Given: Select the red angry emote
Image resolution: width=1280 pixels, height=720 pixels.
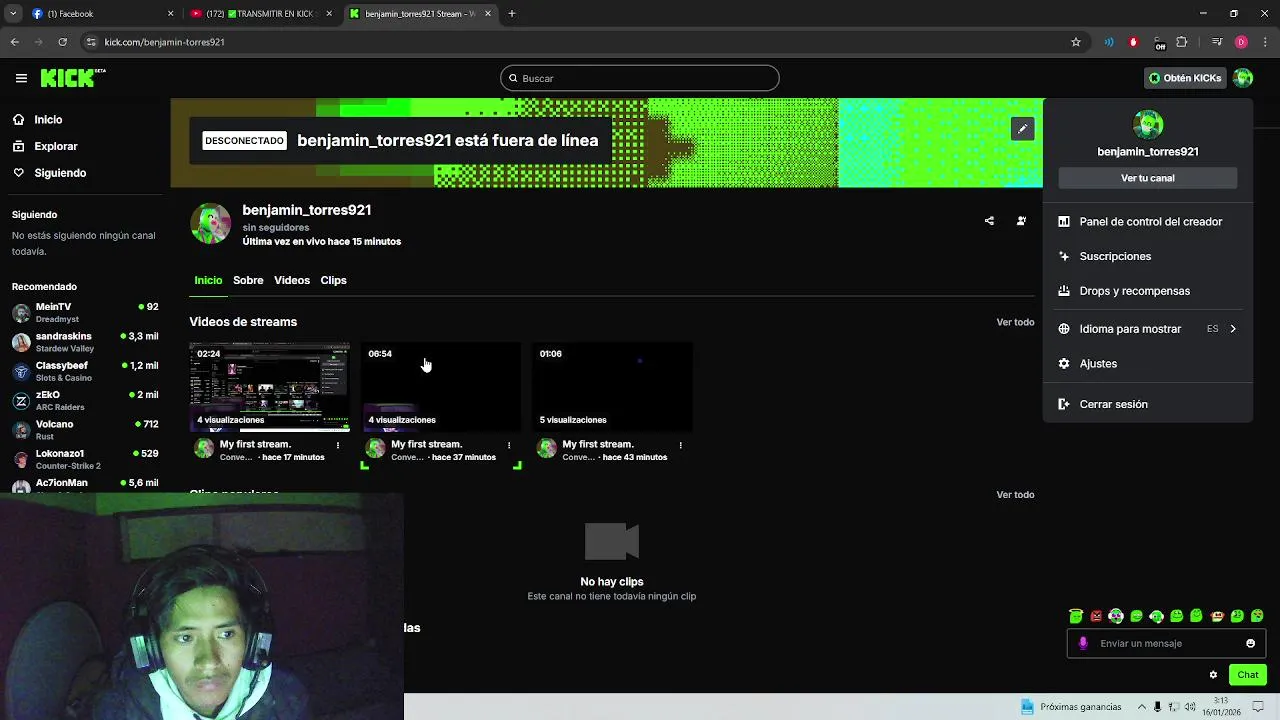Looking at the screenshot, I should tap(1096, 616).
